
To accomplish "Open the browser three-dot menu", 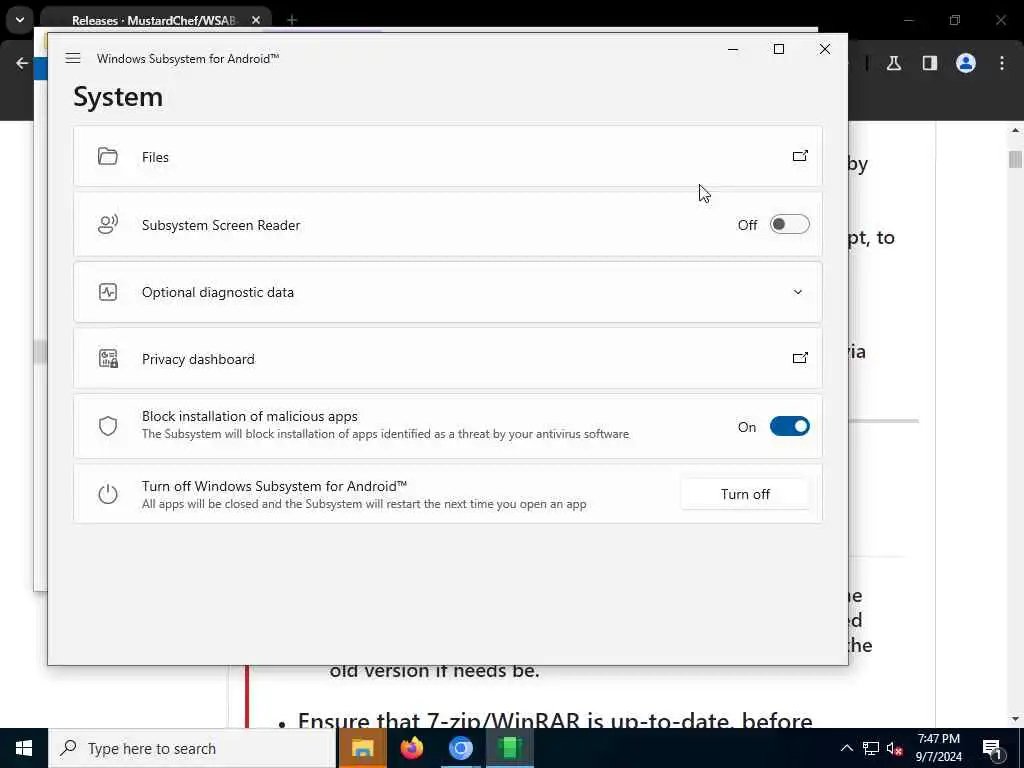I will 1002,63.
